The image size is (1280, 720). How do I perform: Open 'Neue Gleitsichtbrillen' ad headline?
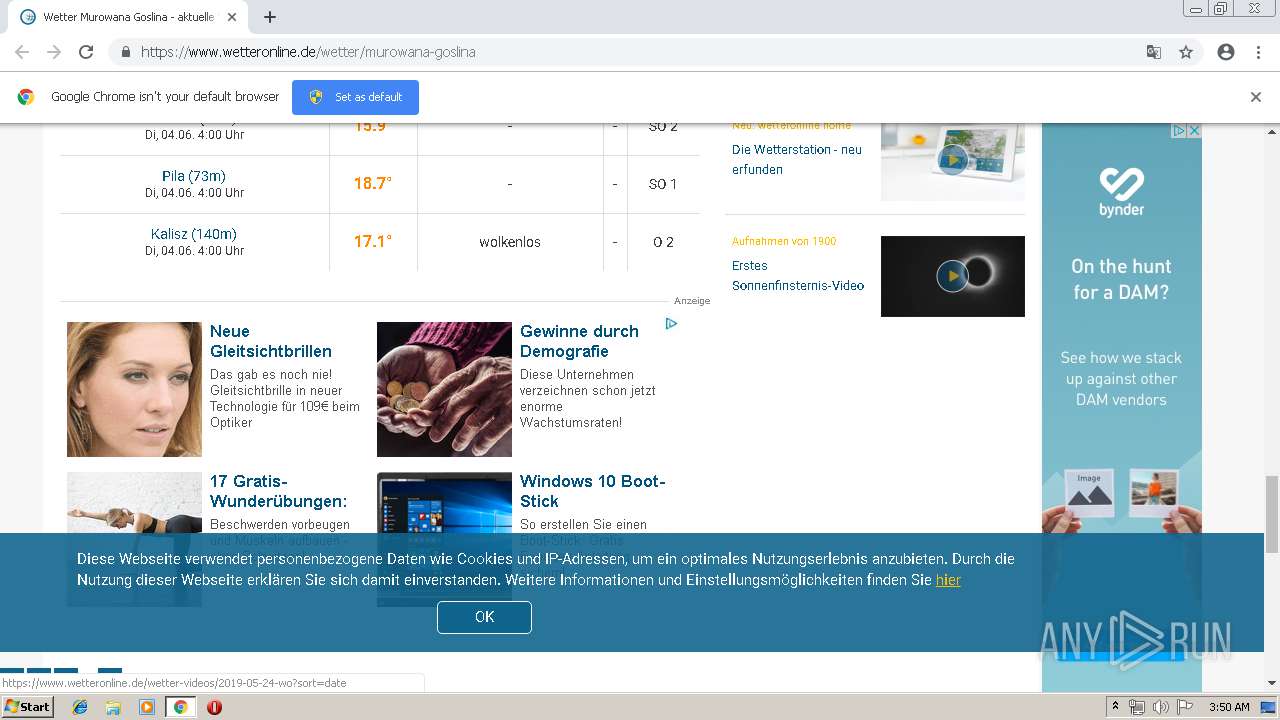(x=271, y=341)
